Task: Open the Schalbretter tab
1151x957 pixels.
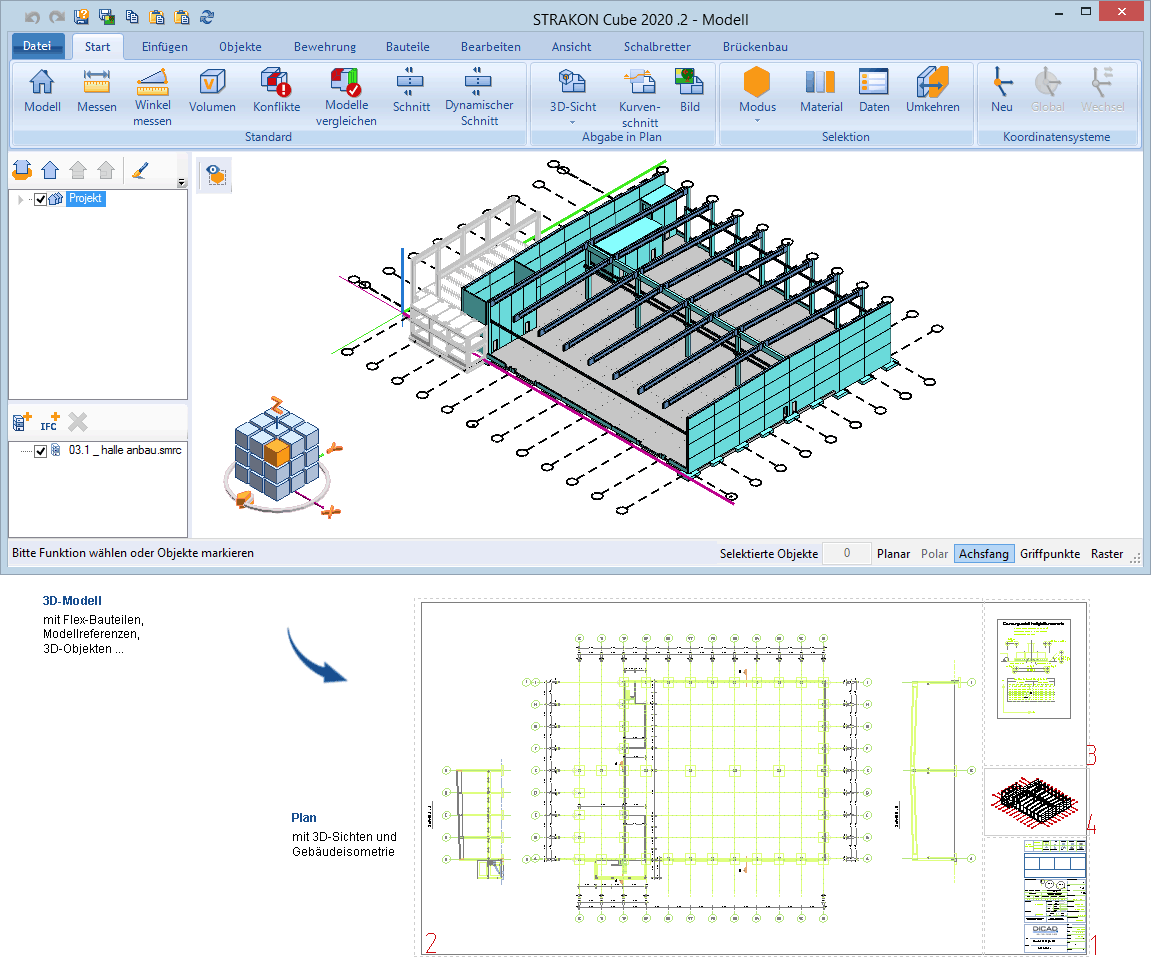Action: 657,47
